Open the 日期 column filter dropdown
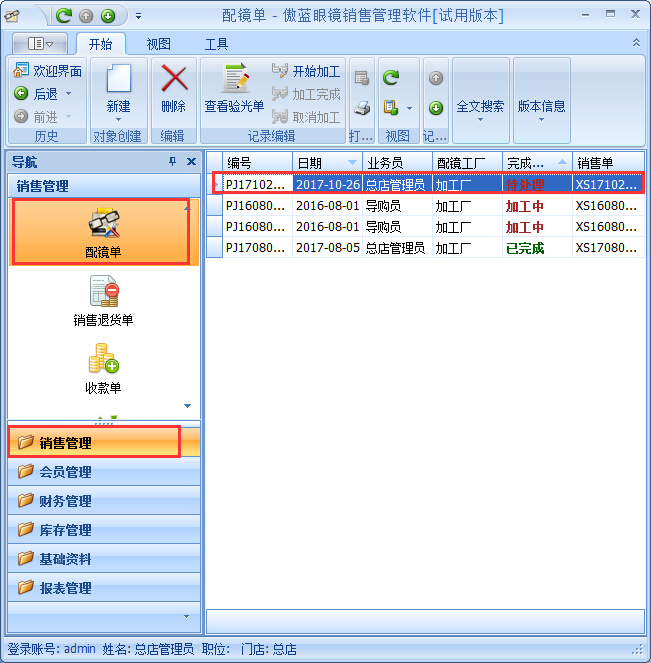The height and width of the screenshot is (663, 651). (x=352, y=162)
